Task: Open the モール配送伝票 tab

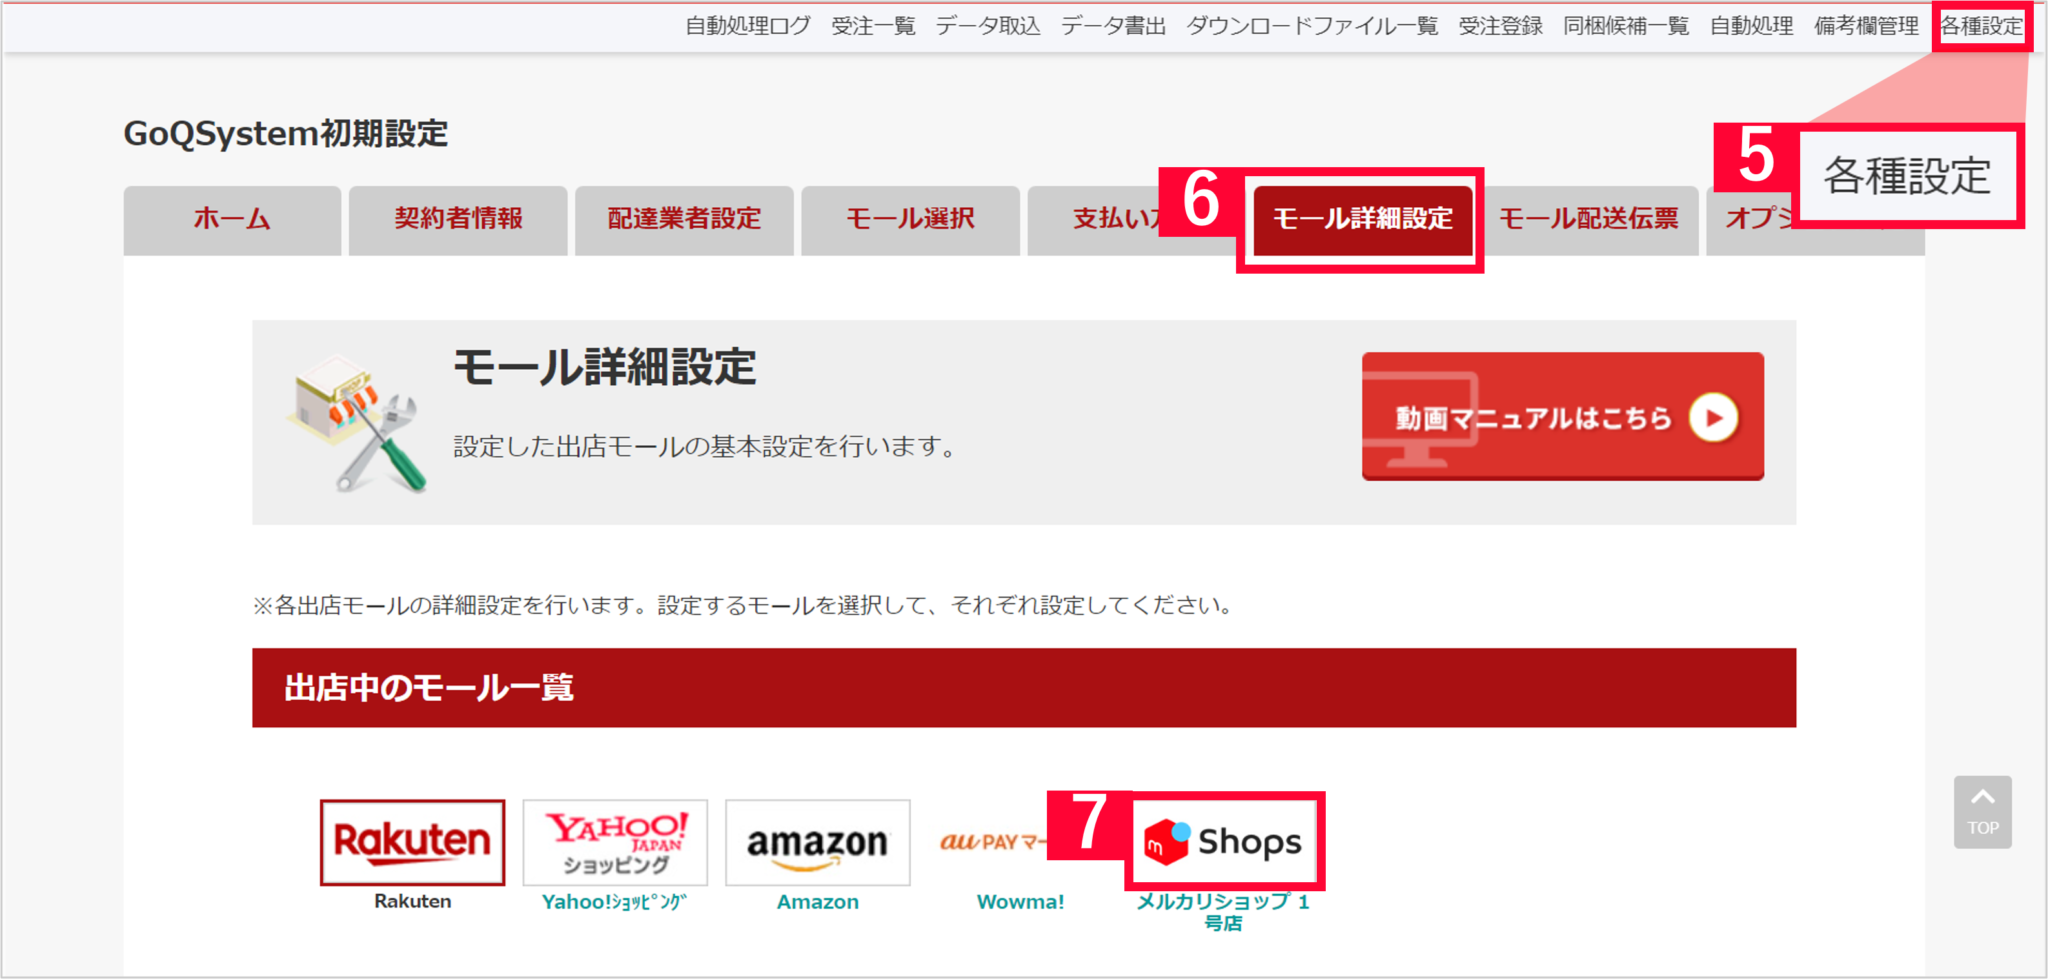Action: click(1588, 220)
